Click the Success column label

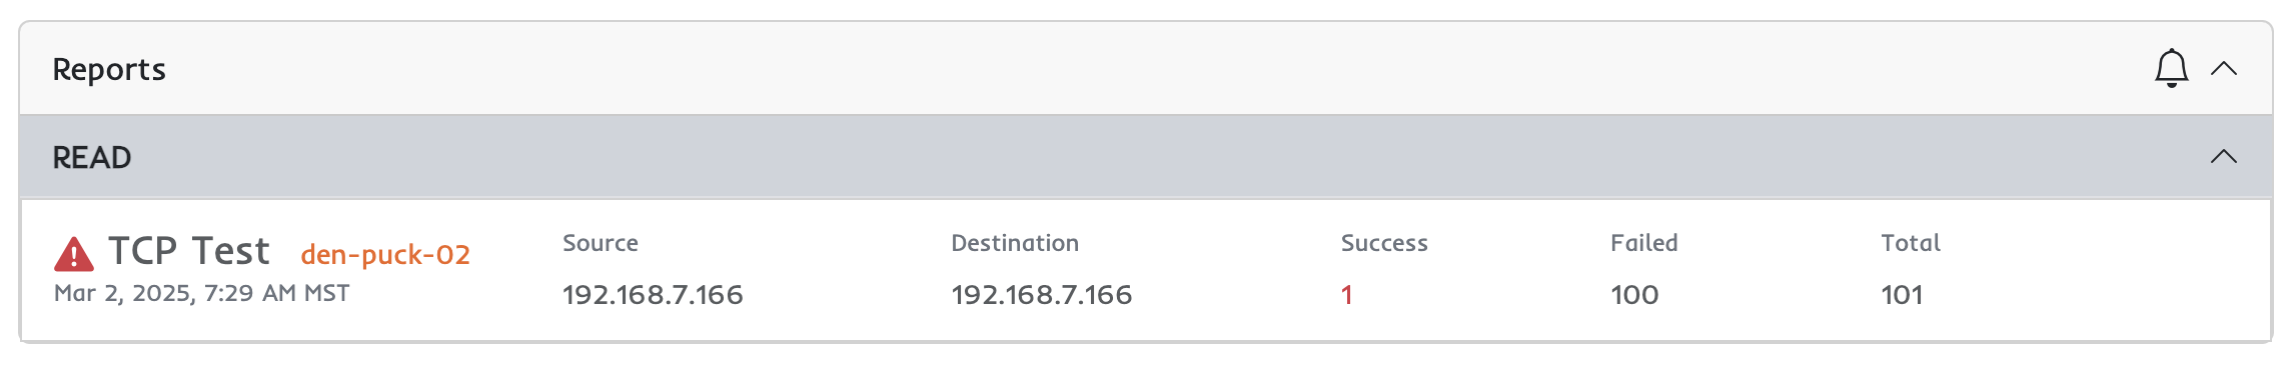(1384, 243)
